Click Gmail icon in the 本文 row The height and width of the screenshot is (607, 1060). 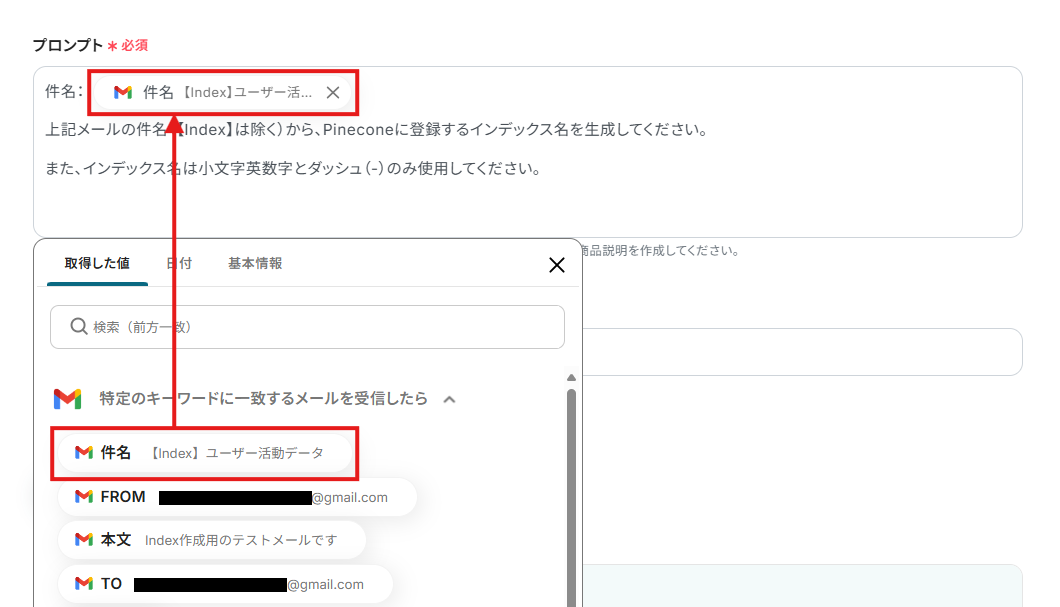pos(84,539)
